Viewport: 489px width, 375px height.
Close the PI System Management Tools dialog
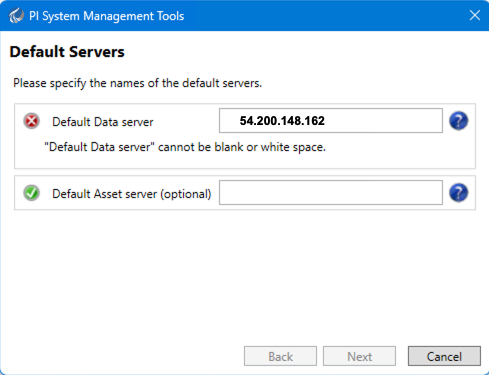click(x=475, y=15)
